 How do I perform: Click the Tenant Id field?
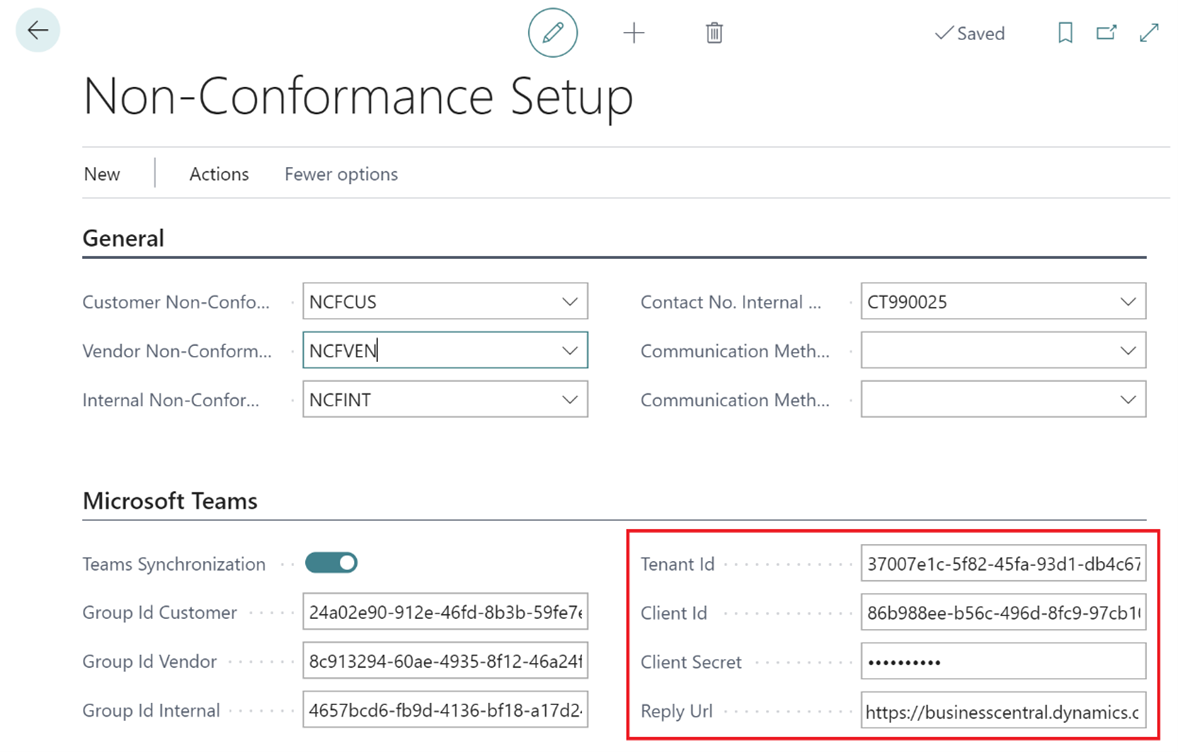click(x=1002, y=564)
